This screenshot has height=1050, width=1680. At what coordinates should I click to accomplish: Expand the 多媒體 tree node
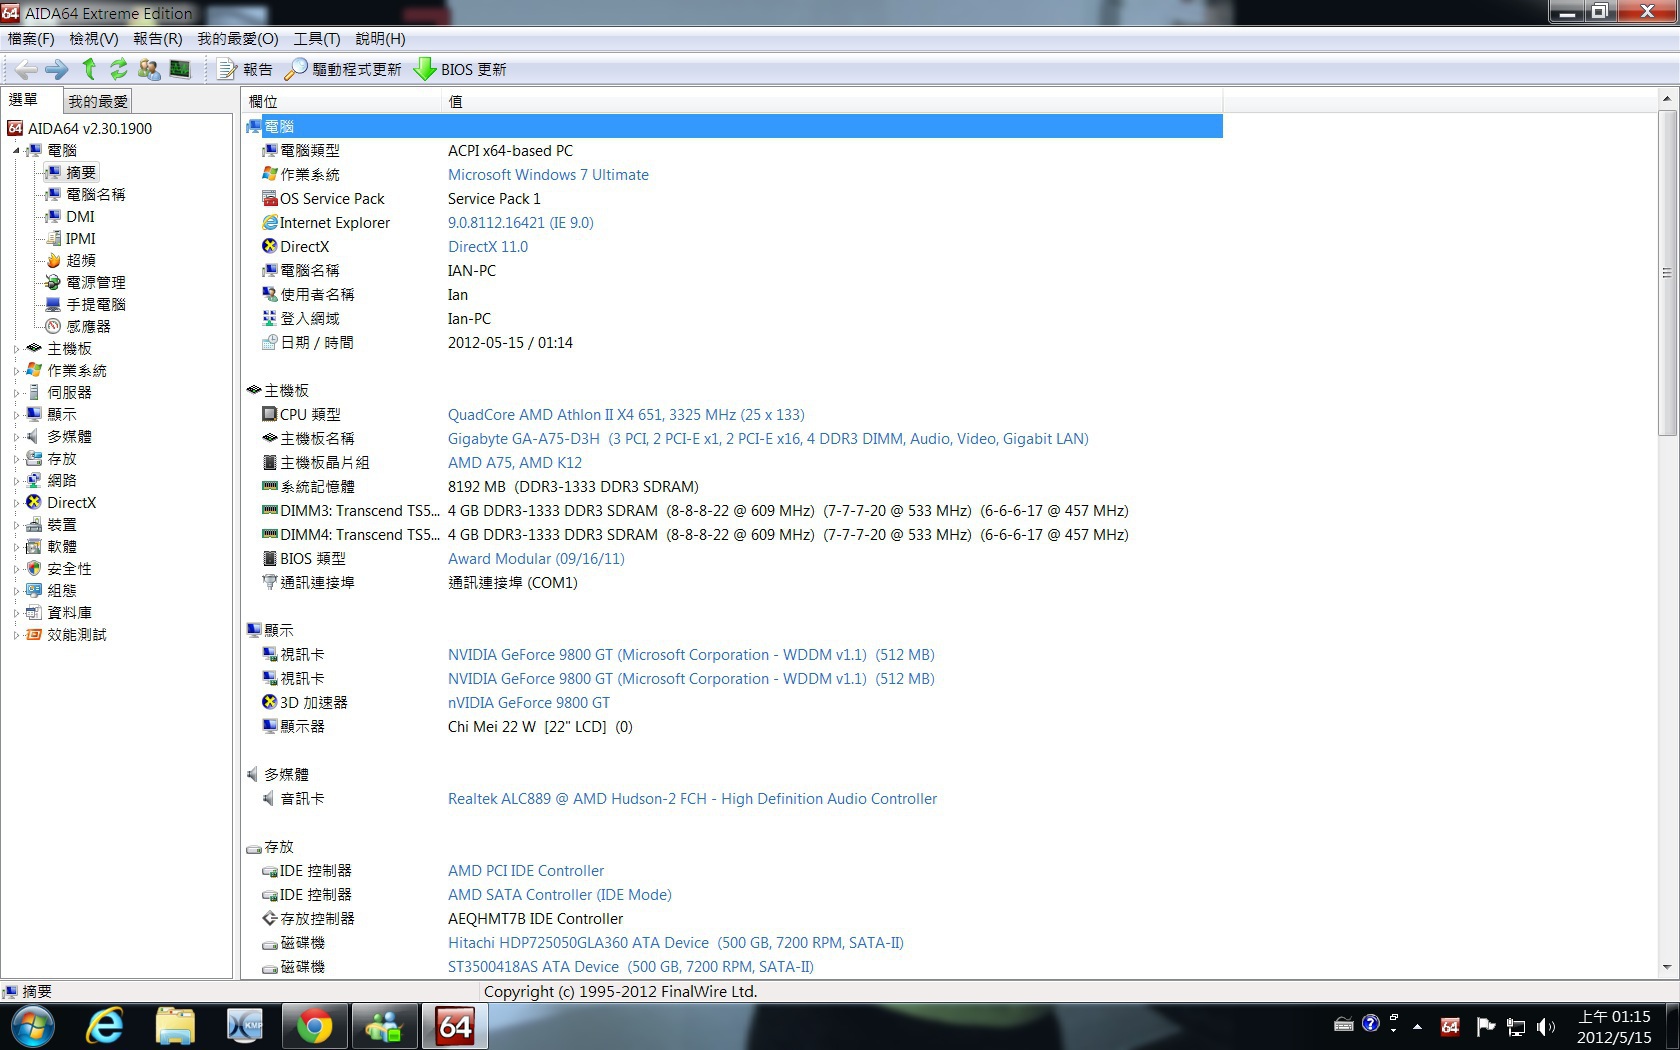[x=16, y=437]
